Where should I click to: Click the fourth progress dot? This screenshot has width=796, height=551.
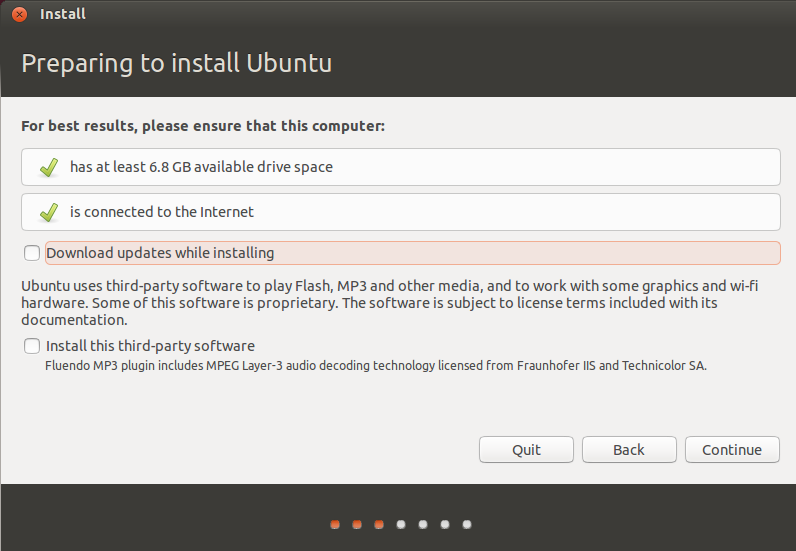point(401,523)
